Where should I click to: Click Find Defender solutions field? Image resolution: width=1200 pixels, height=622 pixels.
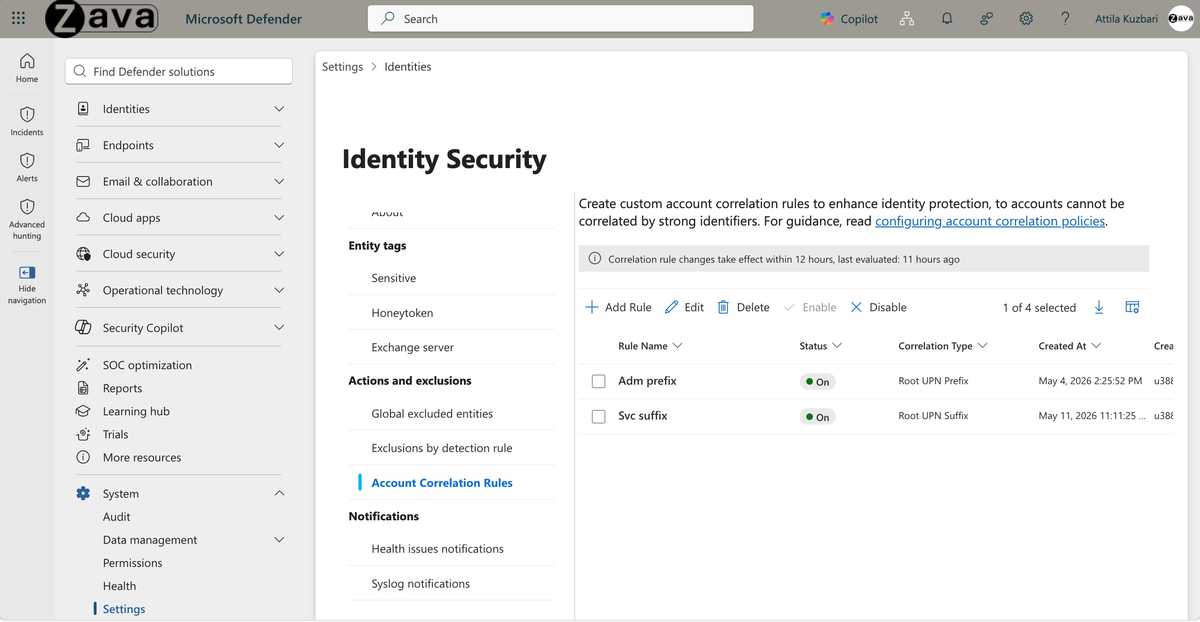(179, 72)
